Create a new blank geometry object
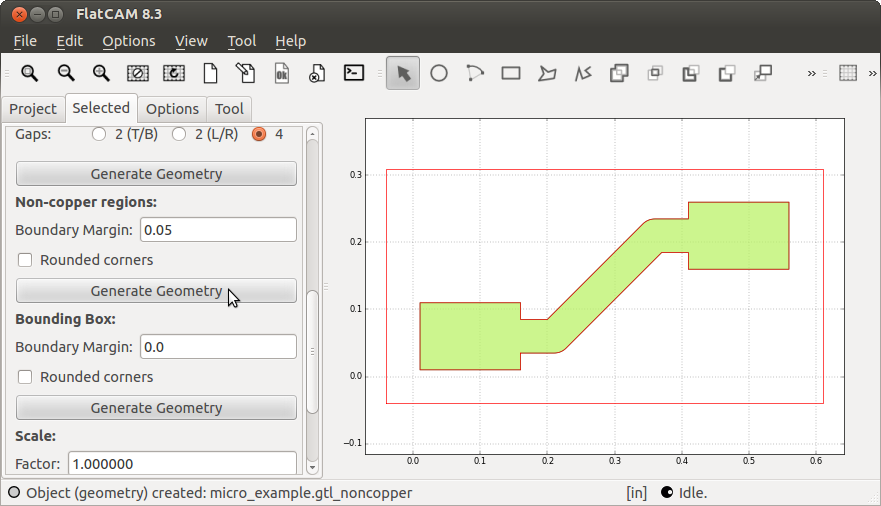Viewport: 881px width, 506px height. [210, 73]
